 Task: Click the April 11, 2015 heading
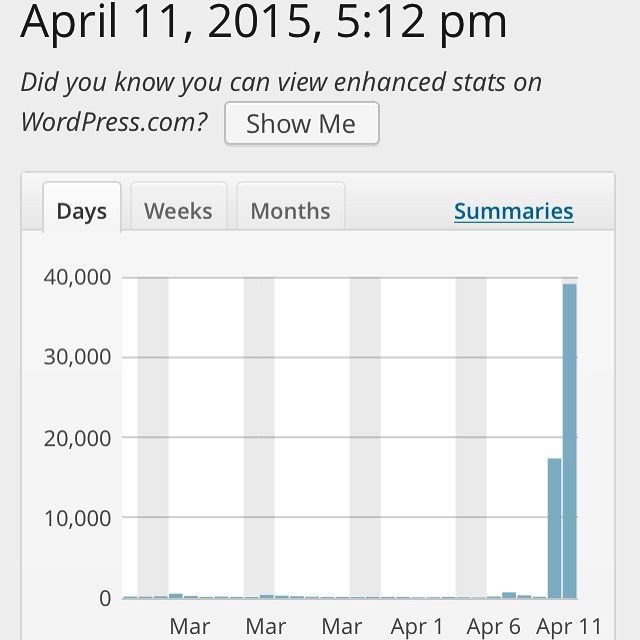pos(264,22)
